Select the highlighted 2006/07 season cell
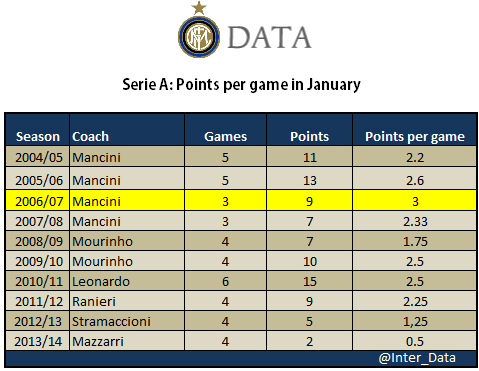Image resolution: width=479 pixels, height=371 pixels. 38,201
